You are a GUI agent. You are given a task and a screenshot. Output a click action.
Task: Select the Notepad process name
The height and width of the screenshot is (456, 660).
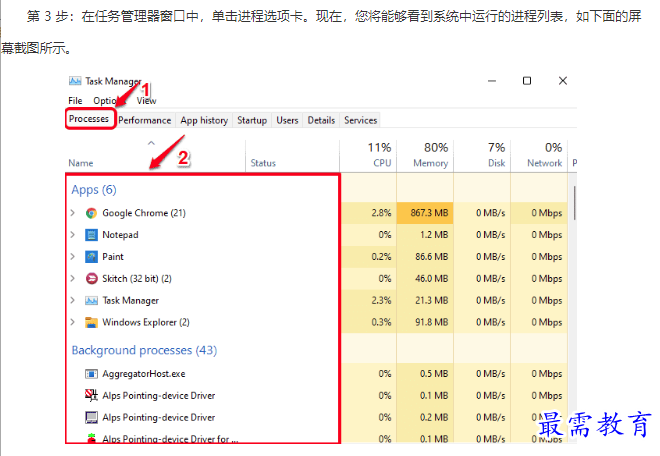click(x=120, y=235)
